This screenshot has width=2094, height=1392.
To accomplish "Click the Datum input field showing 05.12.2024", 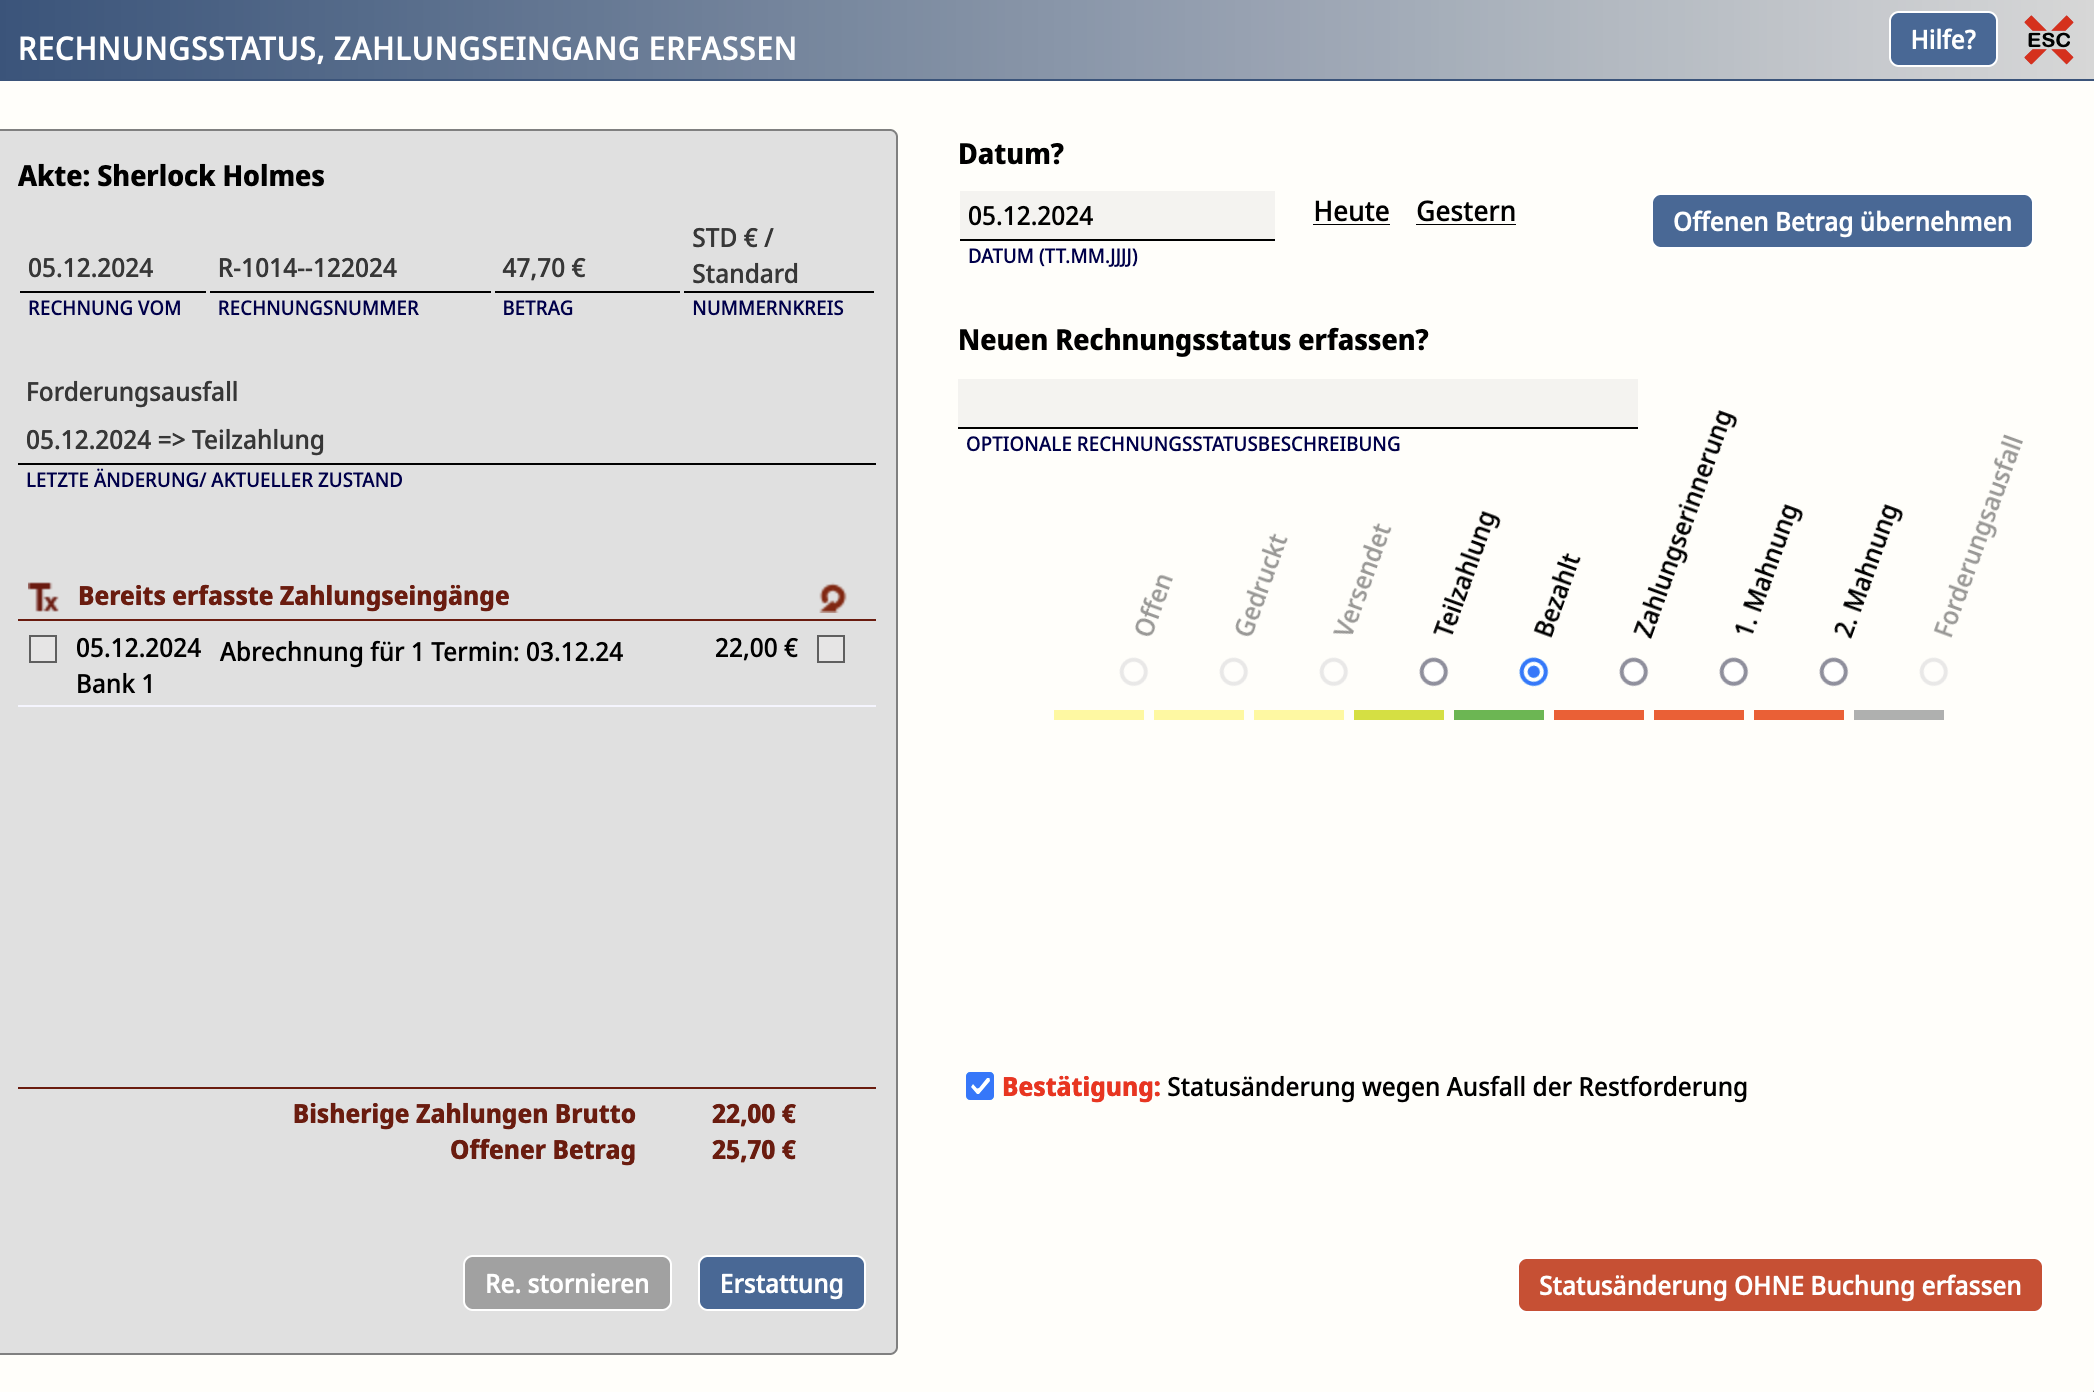I will pyautogui.click(x=1116, y=216).
